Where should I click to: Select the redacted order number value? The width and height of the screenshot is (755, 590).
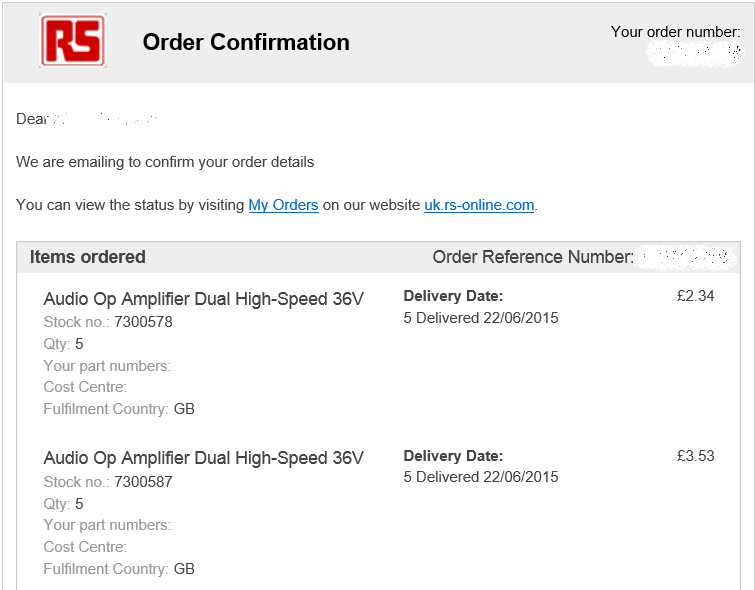click(694, 54)
